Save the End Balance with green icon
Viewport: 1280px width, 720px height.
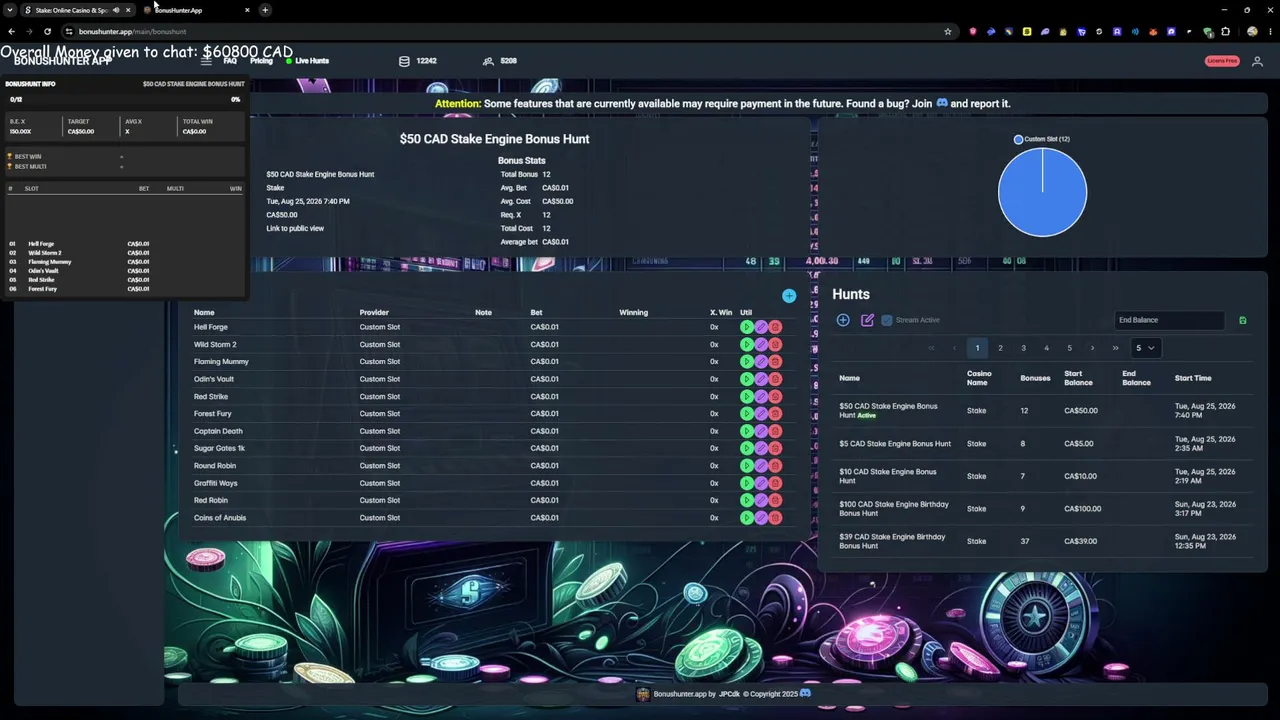click(x=1243, y=320)
